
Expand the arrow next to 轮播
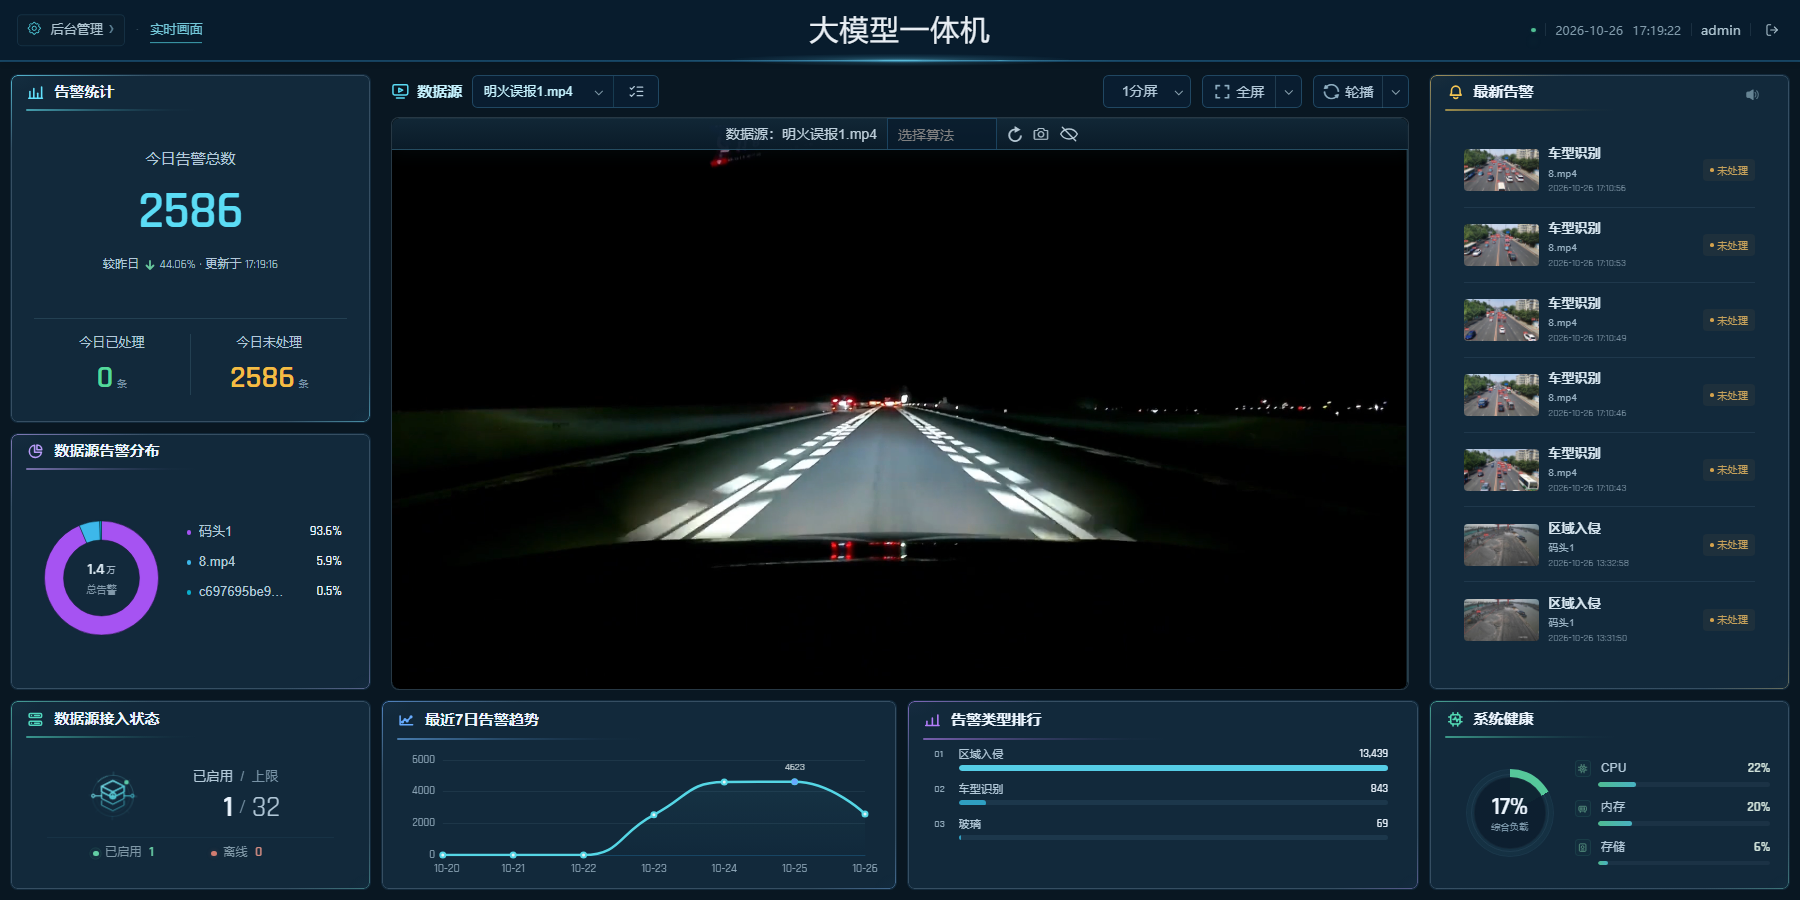click(x=1396, y=92)
